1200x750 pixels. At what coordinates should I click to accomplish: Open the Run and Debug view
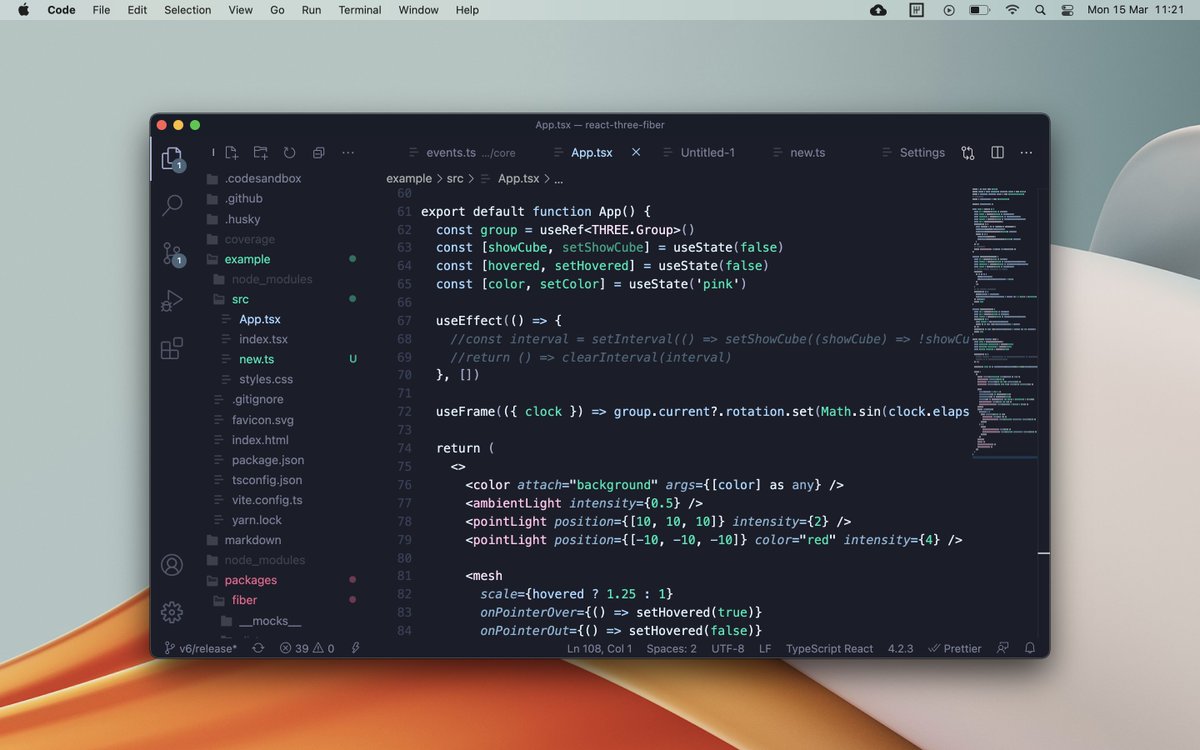point(172,300)
